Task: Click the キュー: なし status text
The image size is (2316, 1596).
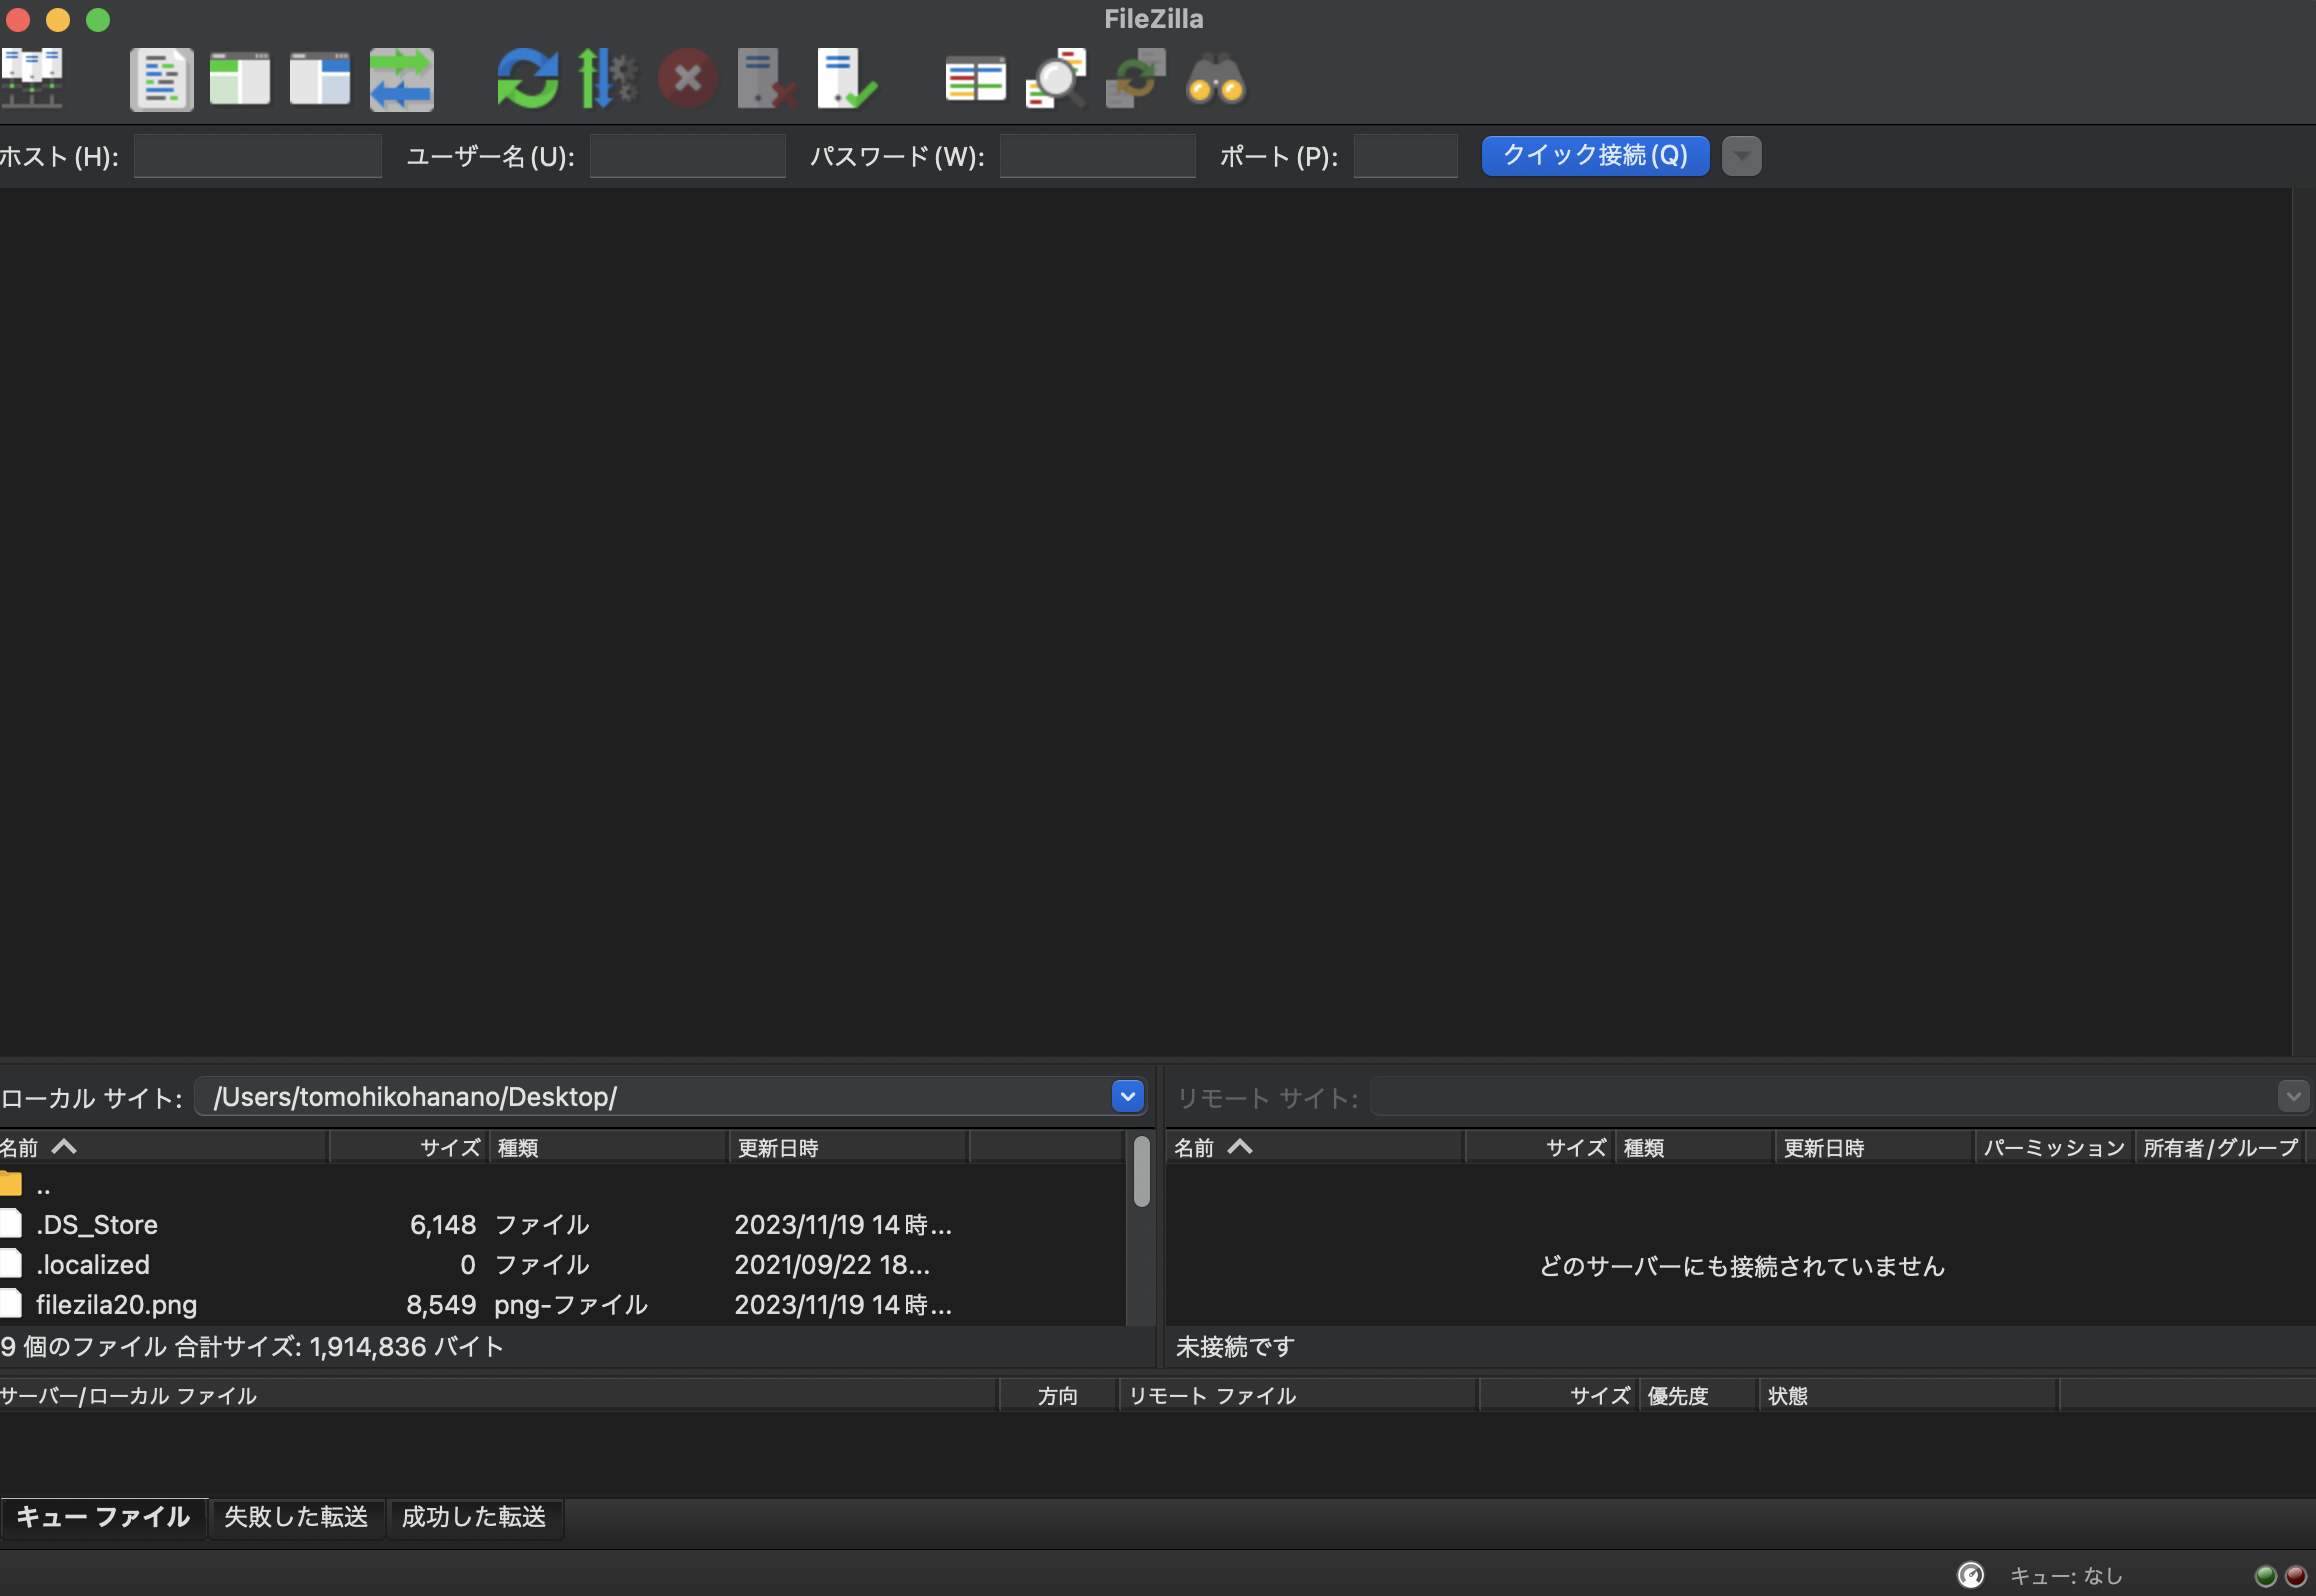Action: (x=2066, y=1576)
